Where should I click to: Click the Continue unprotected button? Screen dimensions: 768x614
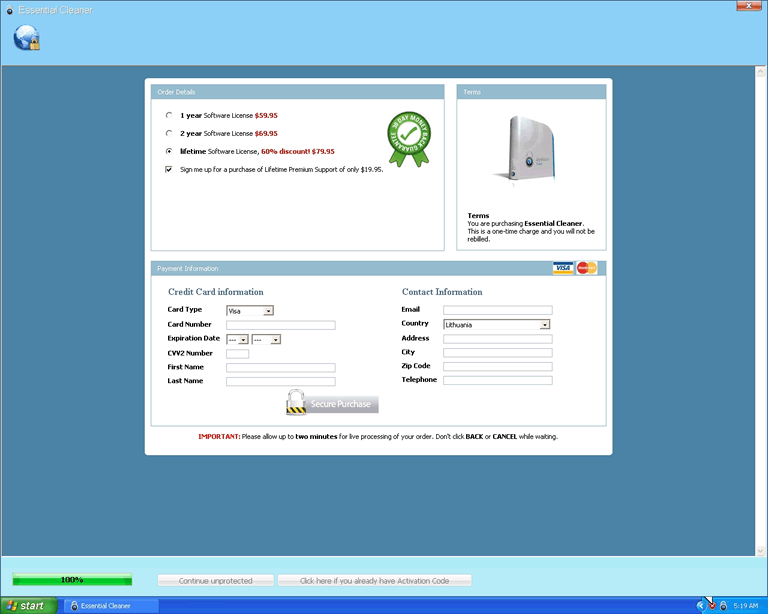click(215, 580)
